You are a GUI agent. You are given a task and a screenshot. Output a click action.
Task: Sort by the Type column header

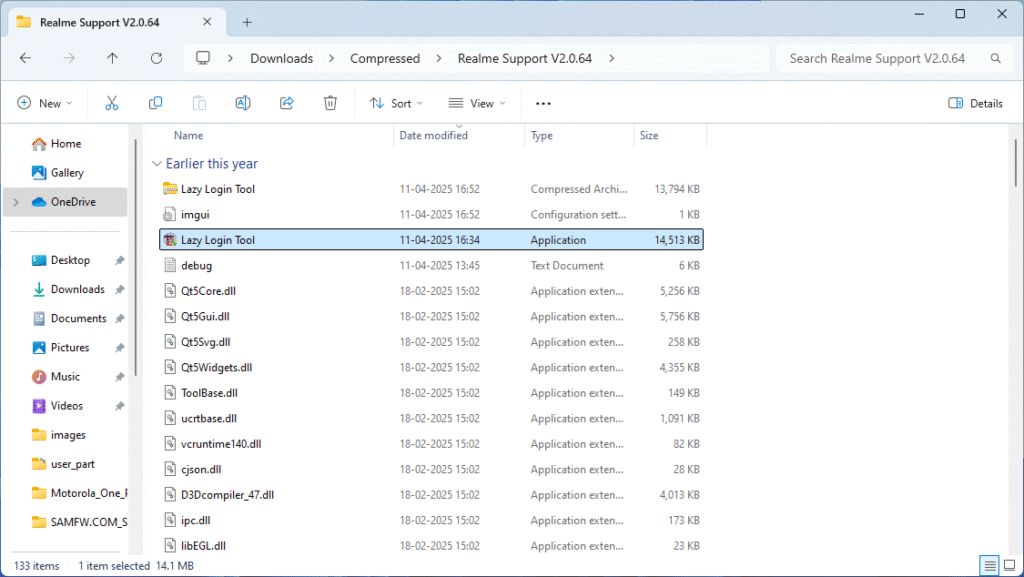(x=541, y=135)
